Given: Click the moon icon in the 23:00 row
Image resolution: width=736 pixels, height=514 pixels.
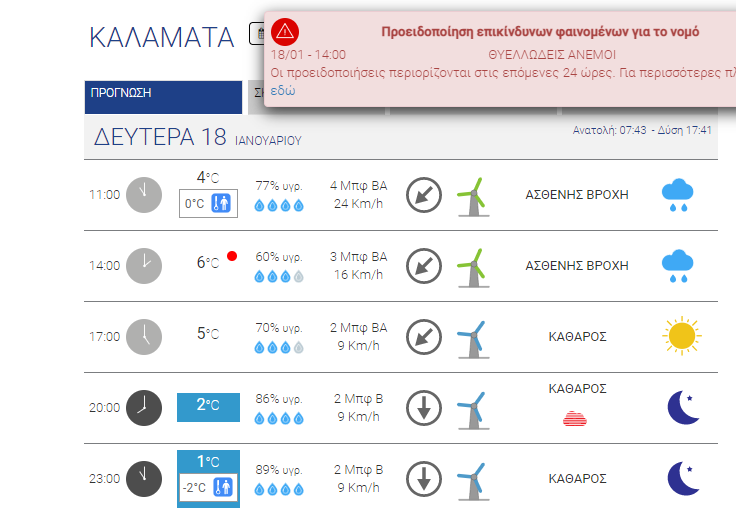Looking at the screenshot, I should click(683, 479).
